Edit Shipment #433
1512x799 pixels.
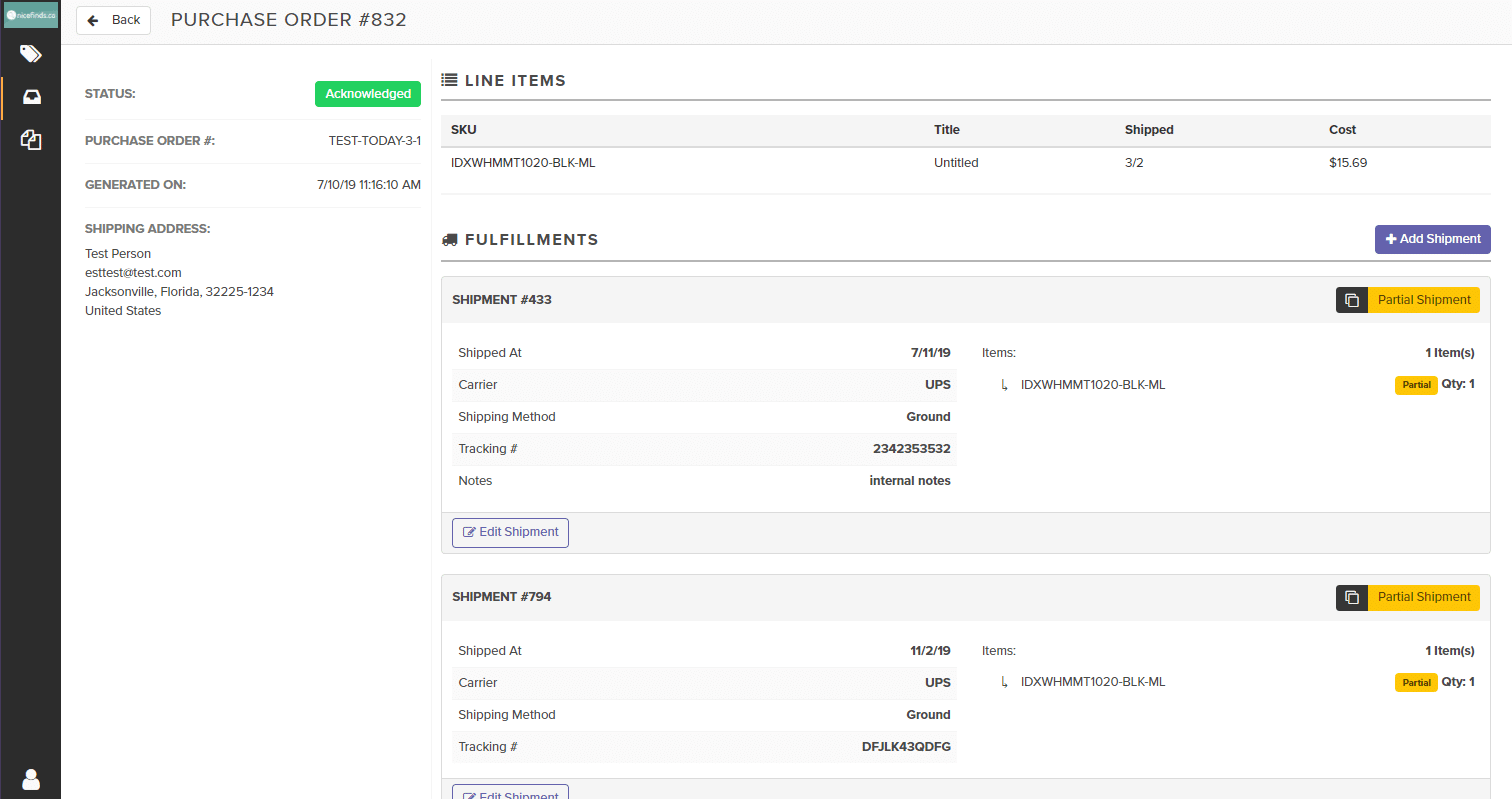(510, 532)
